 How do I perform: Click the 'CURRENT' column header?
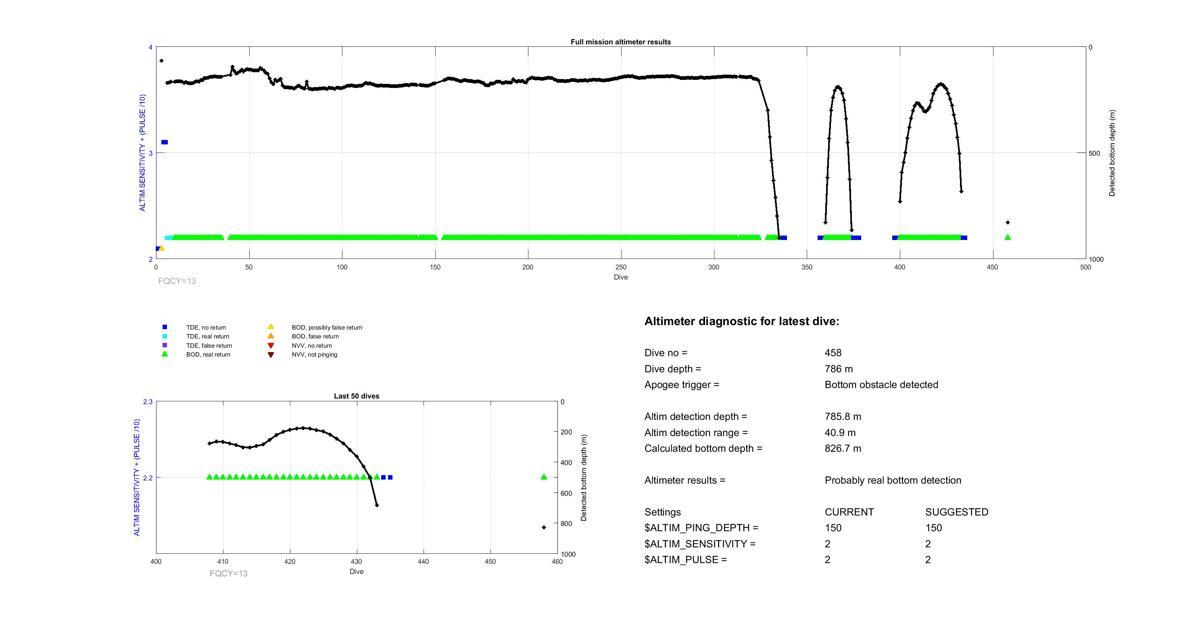pos(849,512)
